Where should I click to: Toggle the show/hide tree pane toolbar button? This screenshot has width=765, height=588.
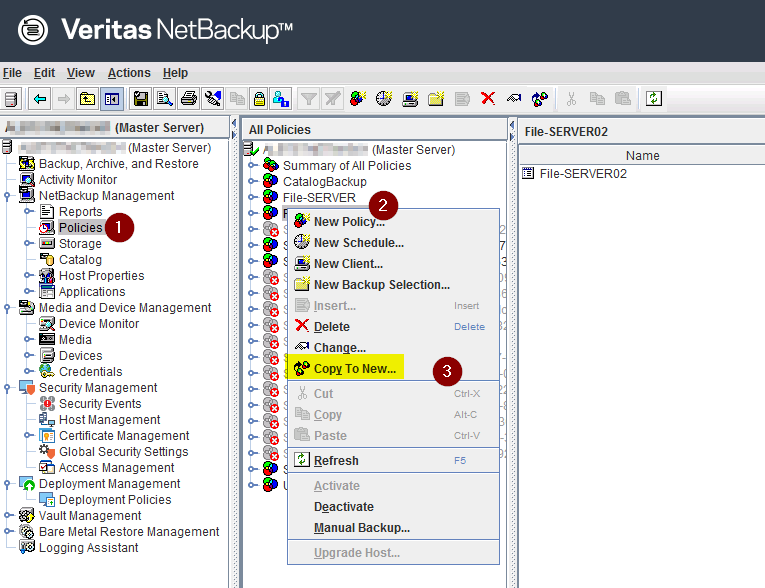click(112, 98)
